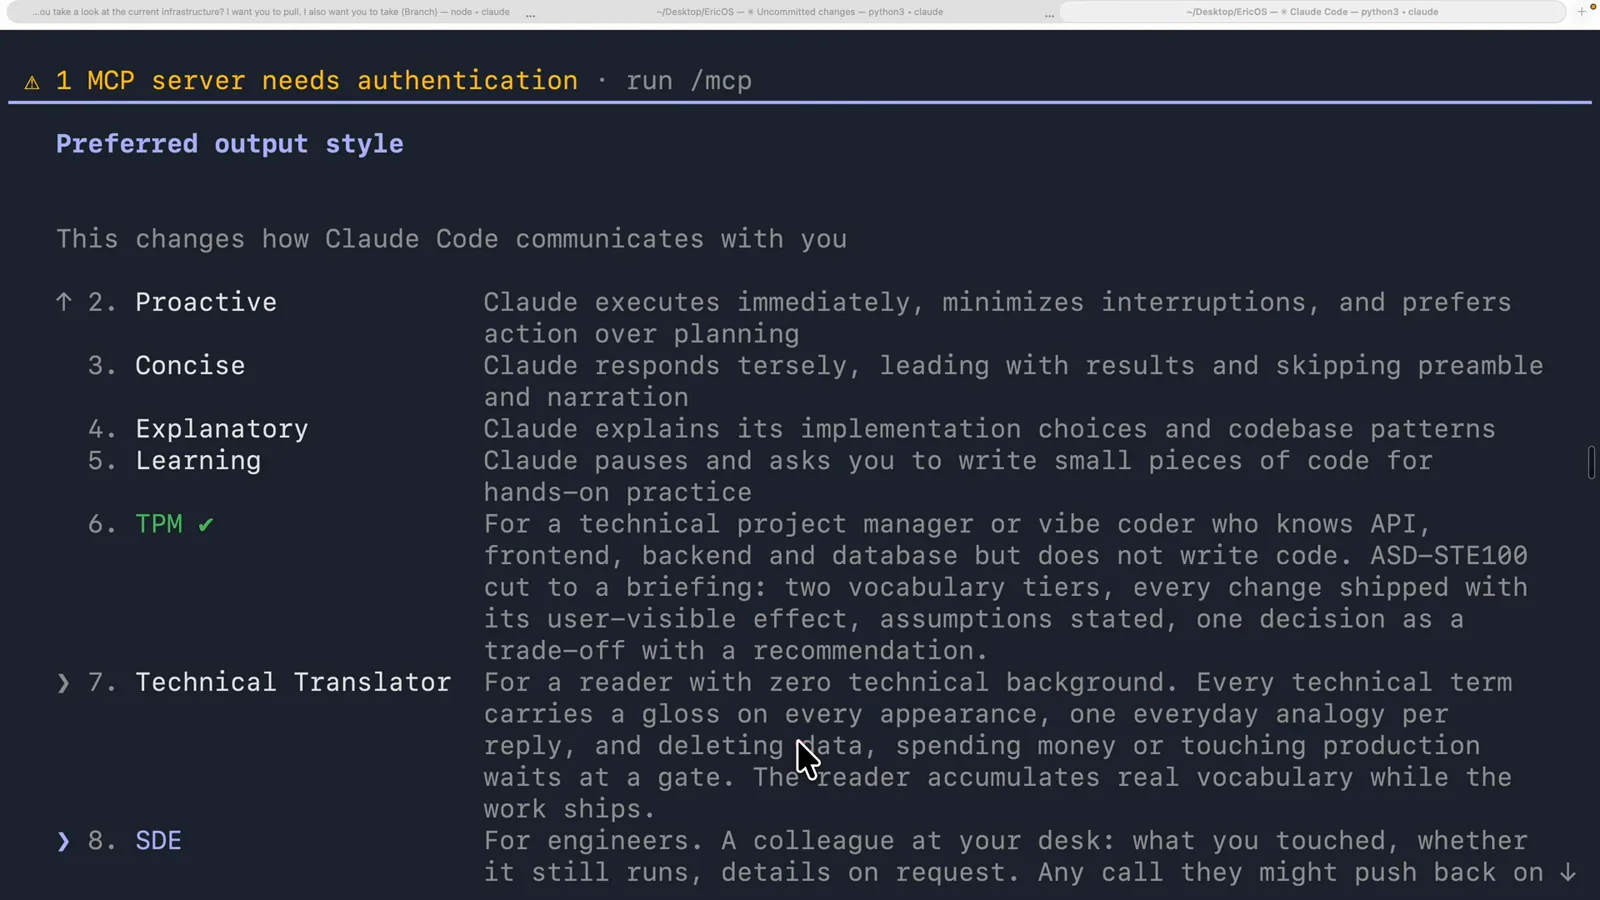Choose the TPM output style
This screenshot has width=1600, height=900.
(x=159, y=524)
